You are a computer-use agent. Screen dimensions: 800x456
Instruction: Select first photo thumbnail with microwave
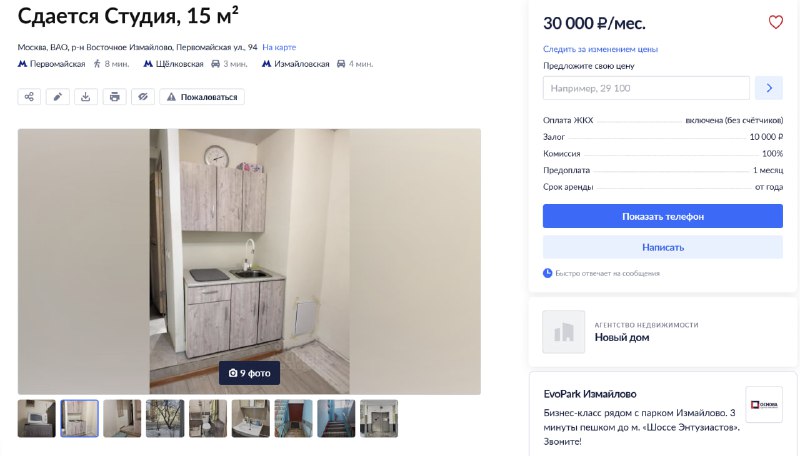(x=37, y=419)
